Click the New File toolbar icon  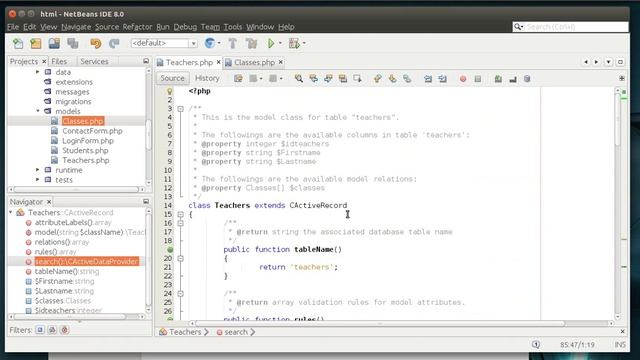(x=18, y=43)
